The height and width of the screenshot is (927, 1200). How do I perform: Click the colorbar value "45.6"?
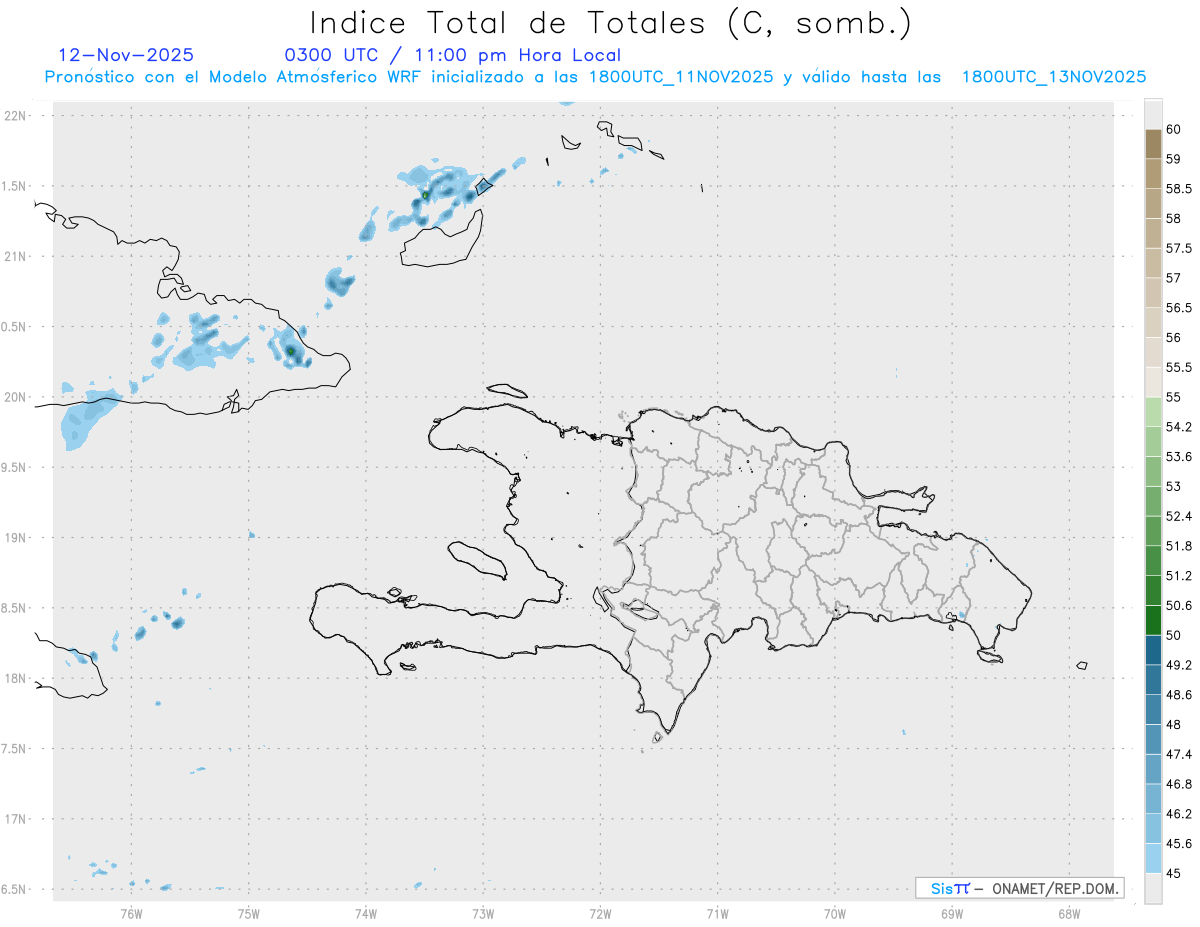(x=1179, y=844)
